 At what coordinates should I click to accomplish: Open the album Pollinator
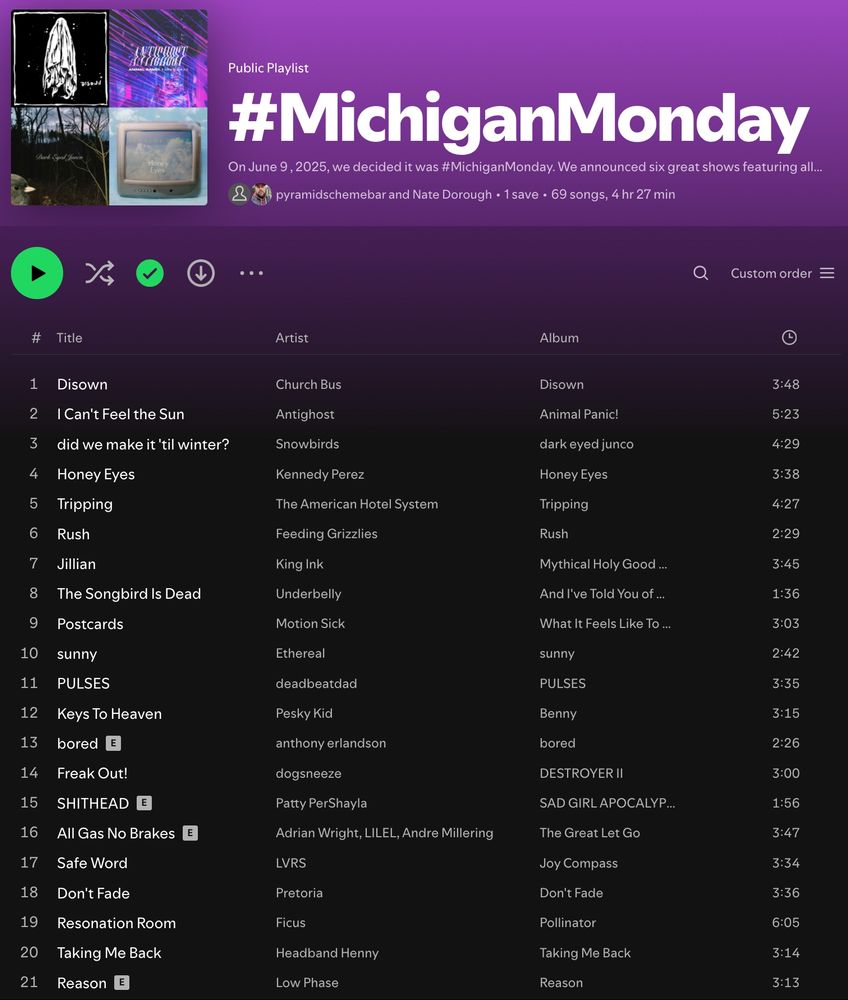click(x=568, y=923)
